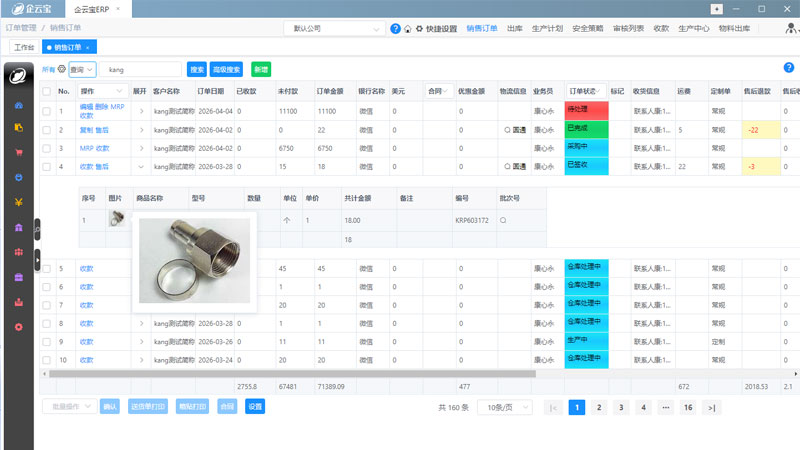
Task: Check the checkbox for order row 7
Action: pyautogui.click(x=46, y=305)
